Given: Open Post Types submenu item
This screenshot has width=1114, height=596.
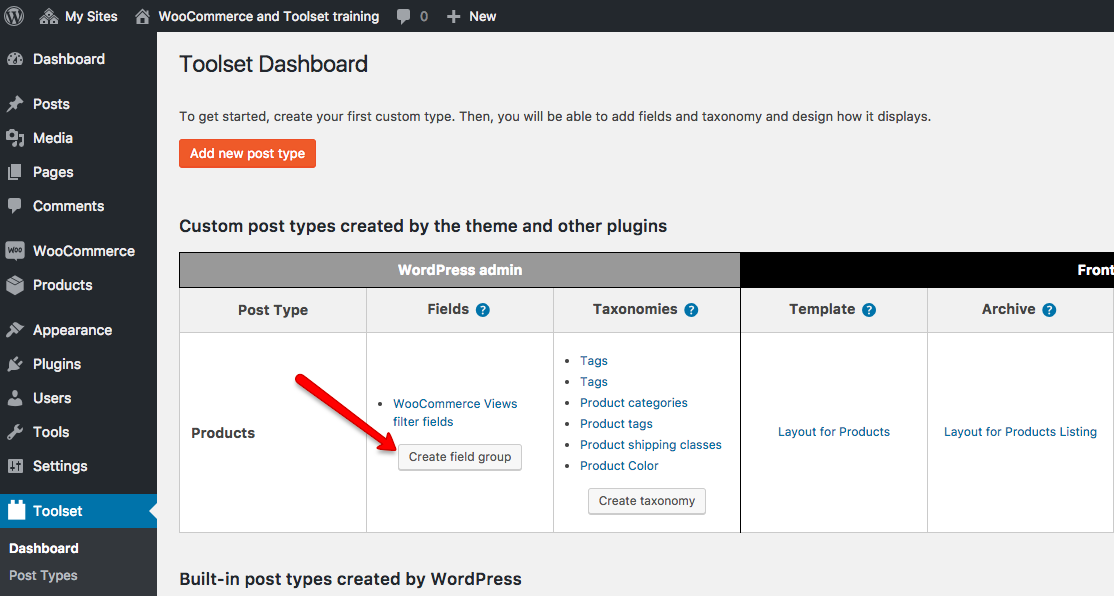Looking at the screenshot, I should click(x=43, y=575).
